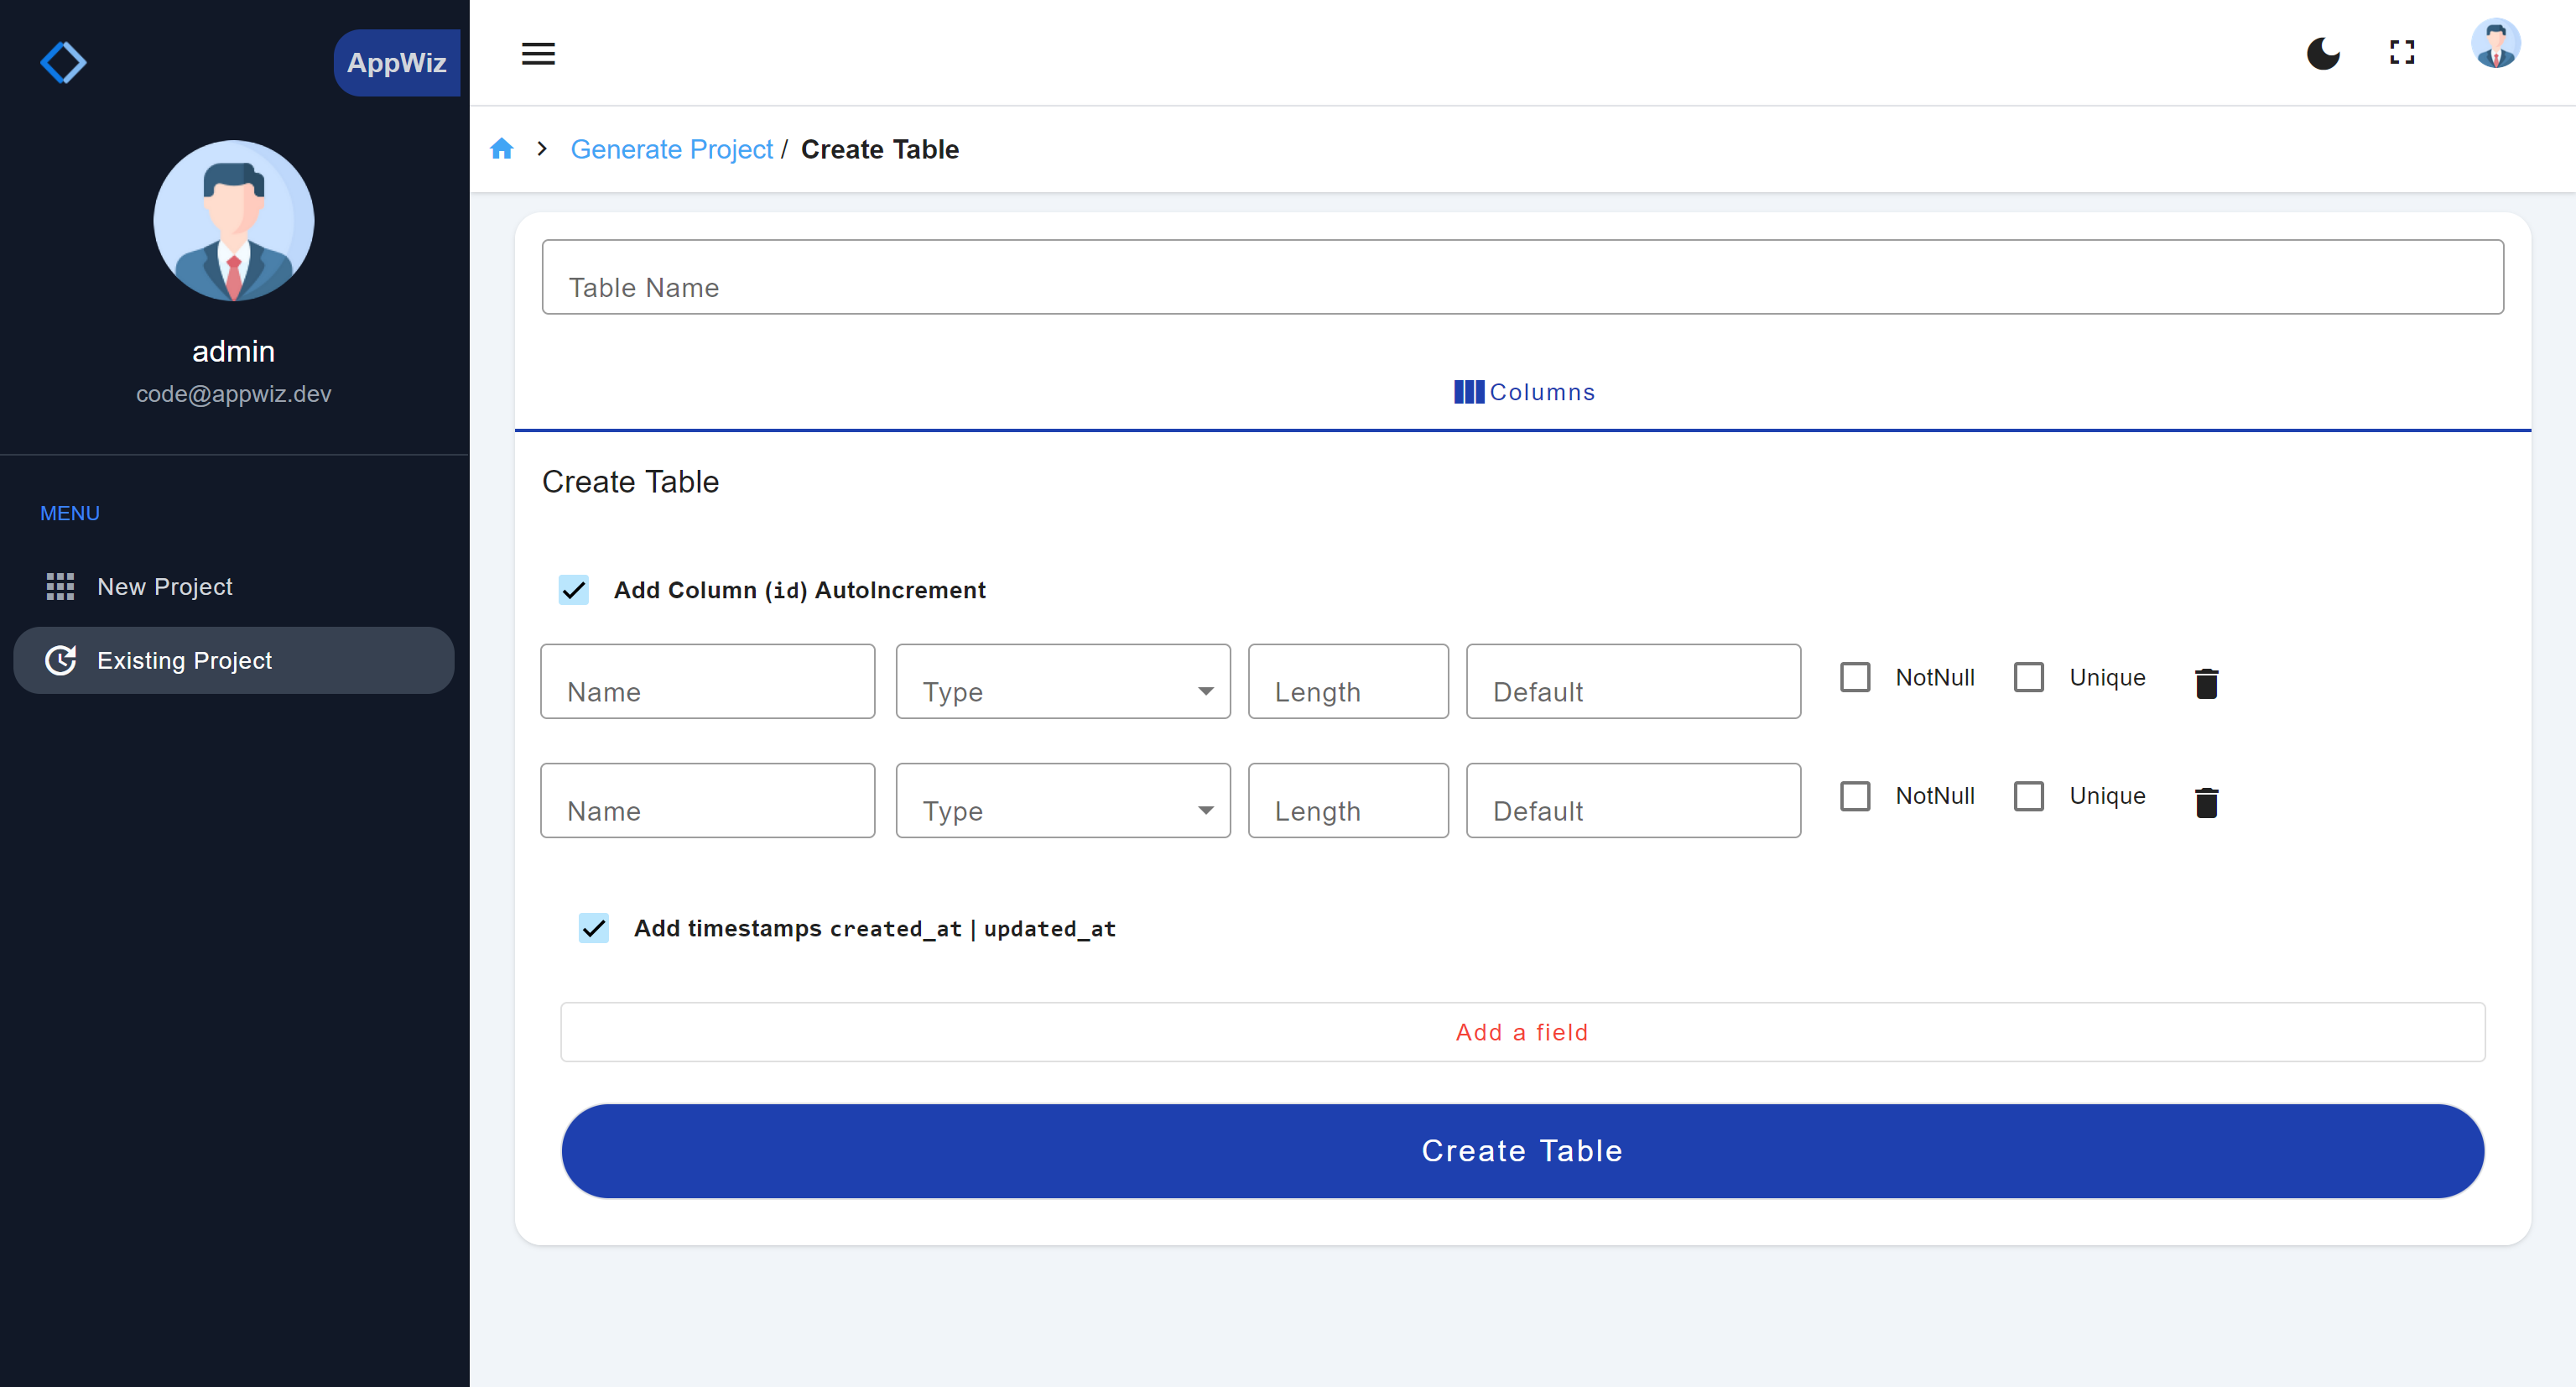Switch to dark mode via moon icon
2576x1387 pixels.
click(2322, 53)
